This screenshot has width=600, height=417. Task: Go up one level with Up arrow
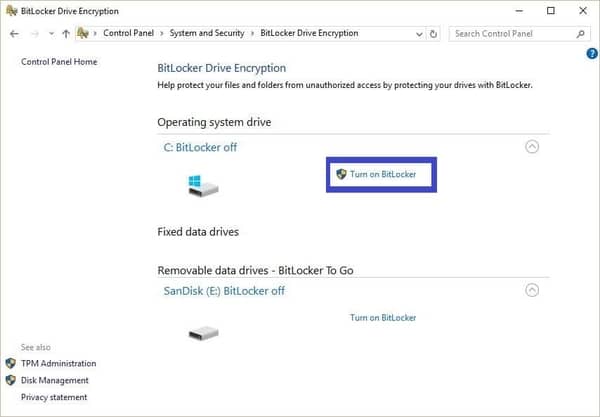(x=66, y=34)
